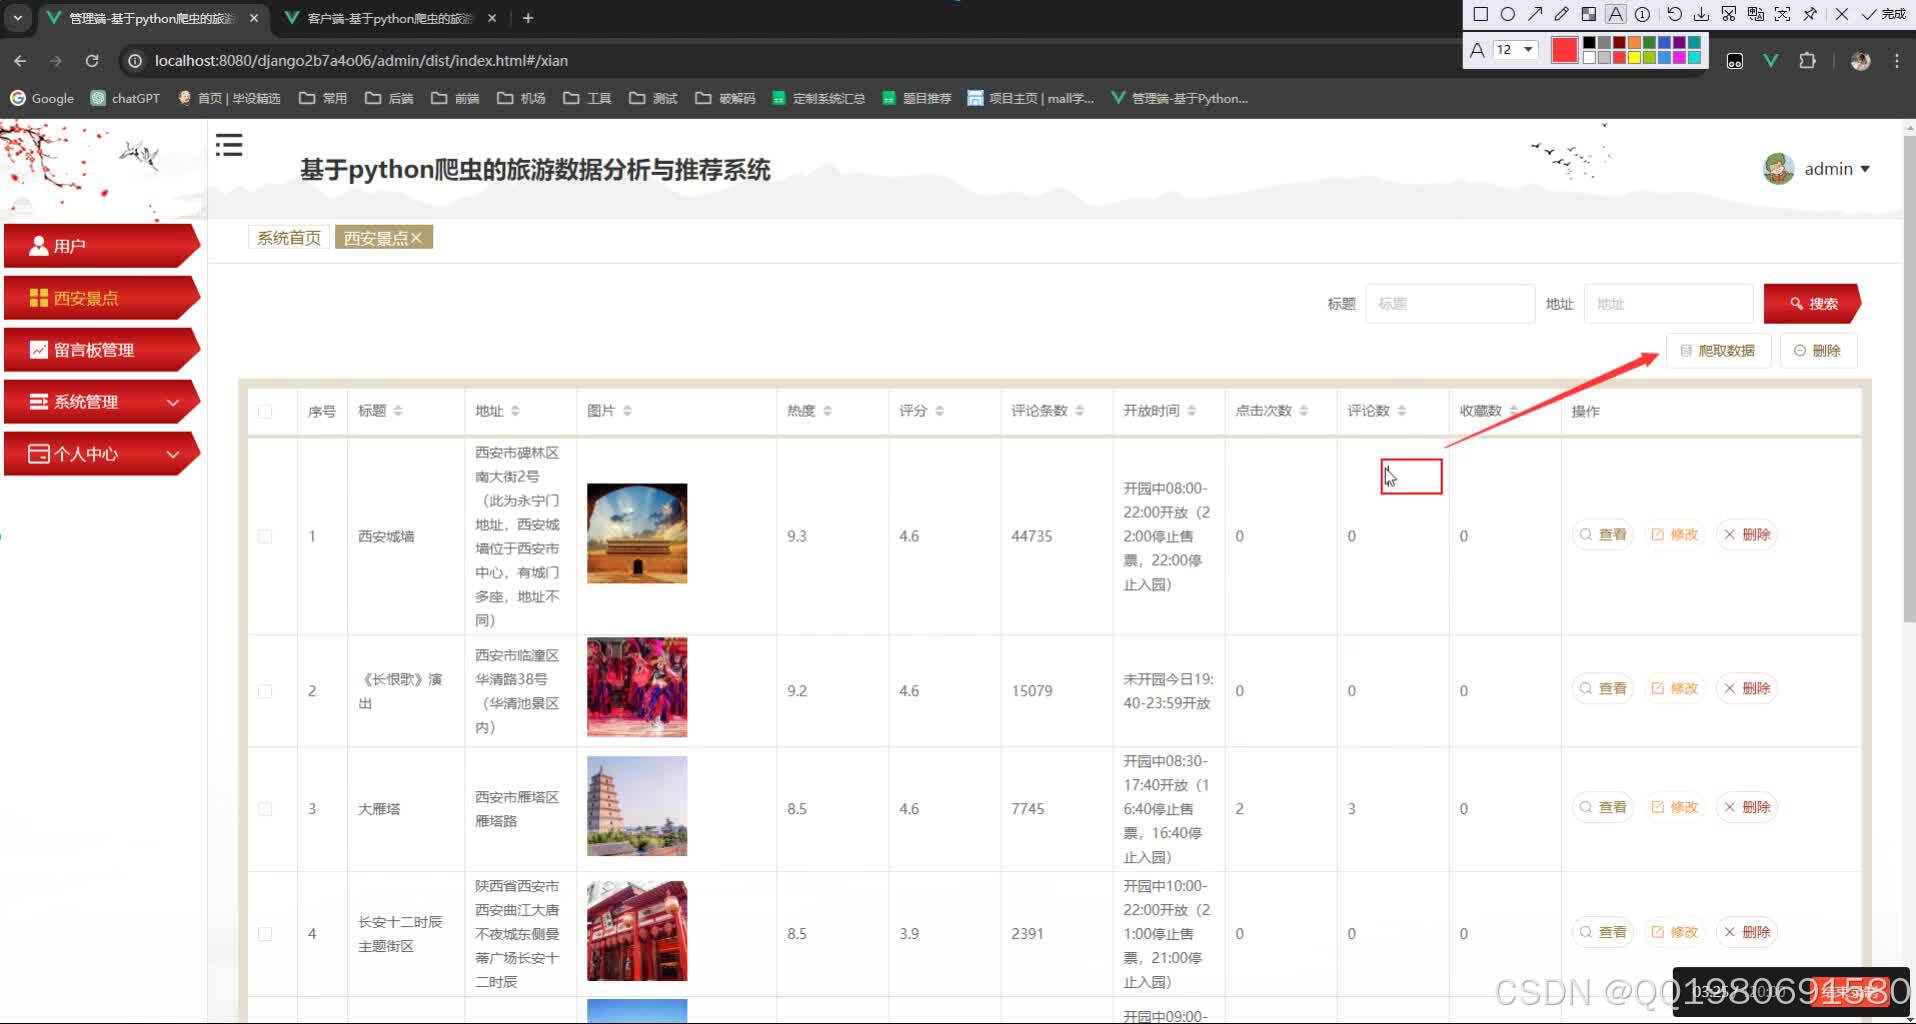Click 查看 for 西安城墙
Screen dimensions: 1916x1024
pyautogui.click(x=1603, y=535)
